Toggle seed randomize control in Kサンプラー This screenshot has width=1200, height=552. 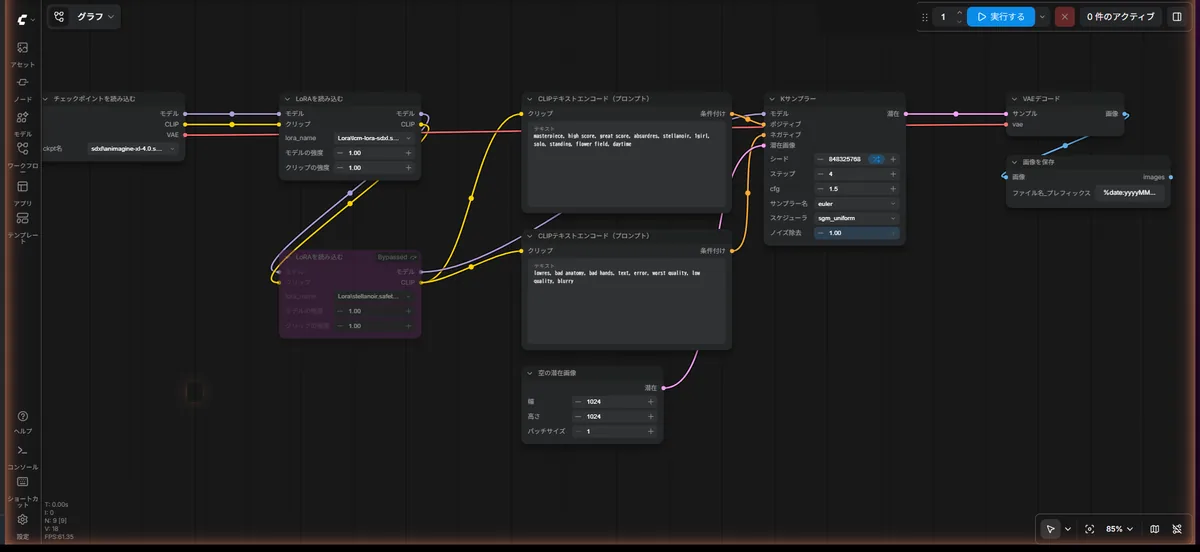pos(876,159)
